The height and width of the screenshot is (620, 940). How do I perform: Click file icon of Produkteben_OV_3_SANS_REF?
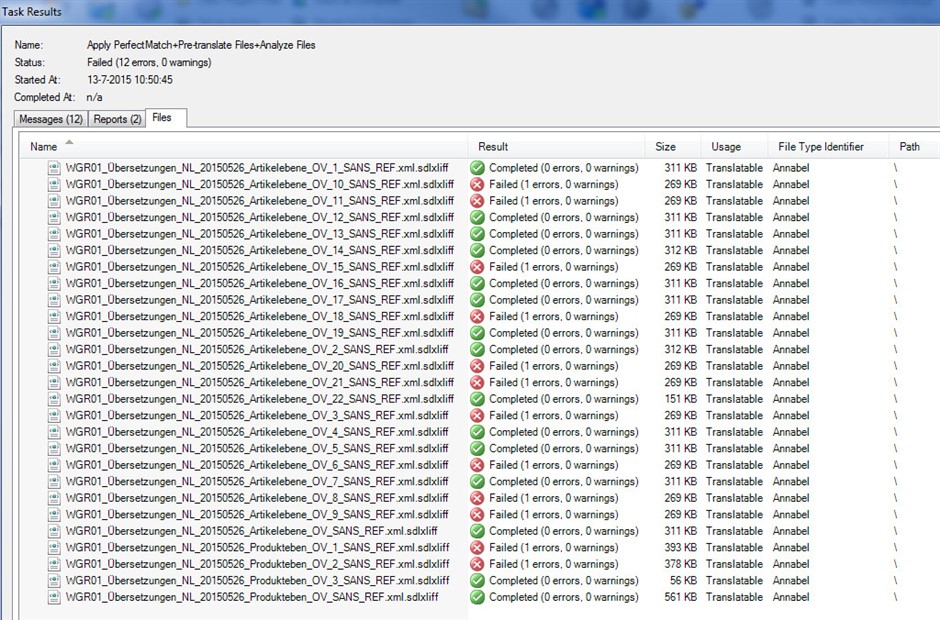[54, 580]
